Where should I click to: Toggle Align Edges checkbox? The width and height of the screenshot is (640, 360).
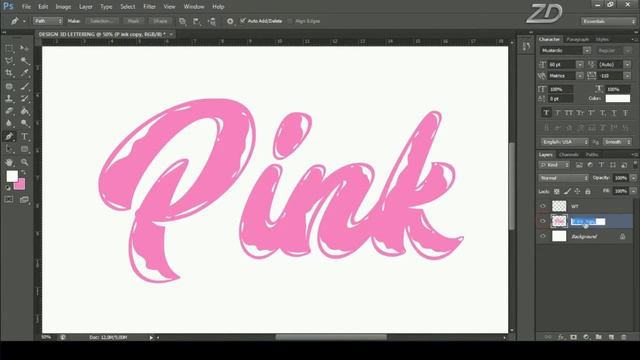pos(290,21)
